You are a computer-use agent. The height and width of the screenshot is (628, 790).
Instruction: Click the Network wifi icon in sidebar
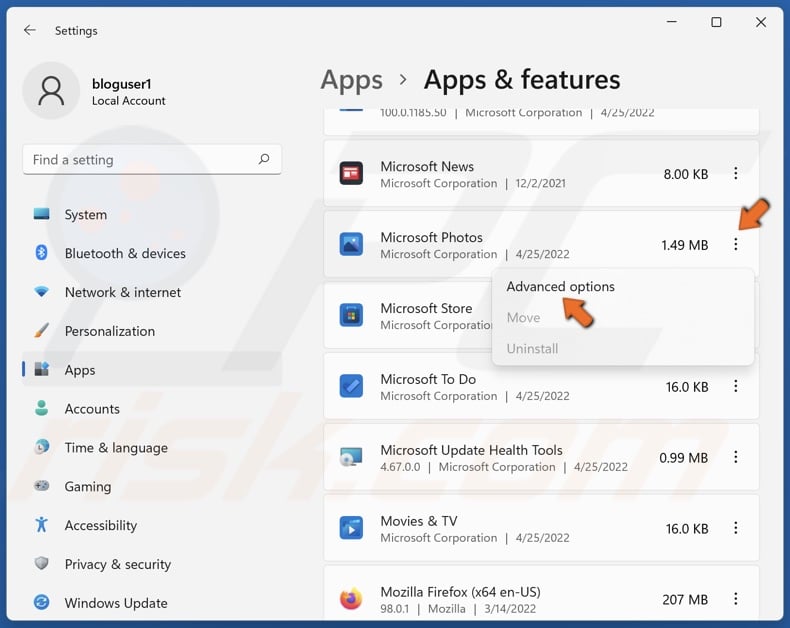[x=41, y=291]
